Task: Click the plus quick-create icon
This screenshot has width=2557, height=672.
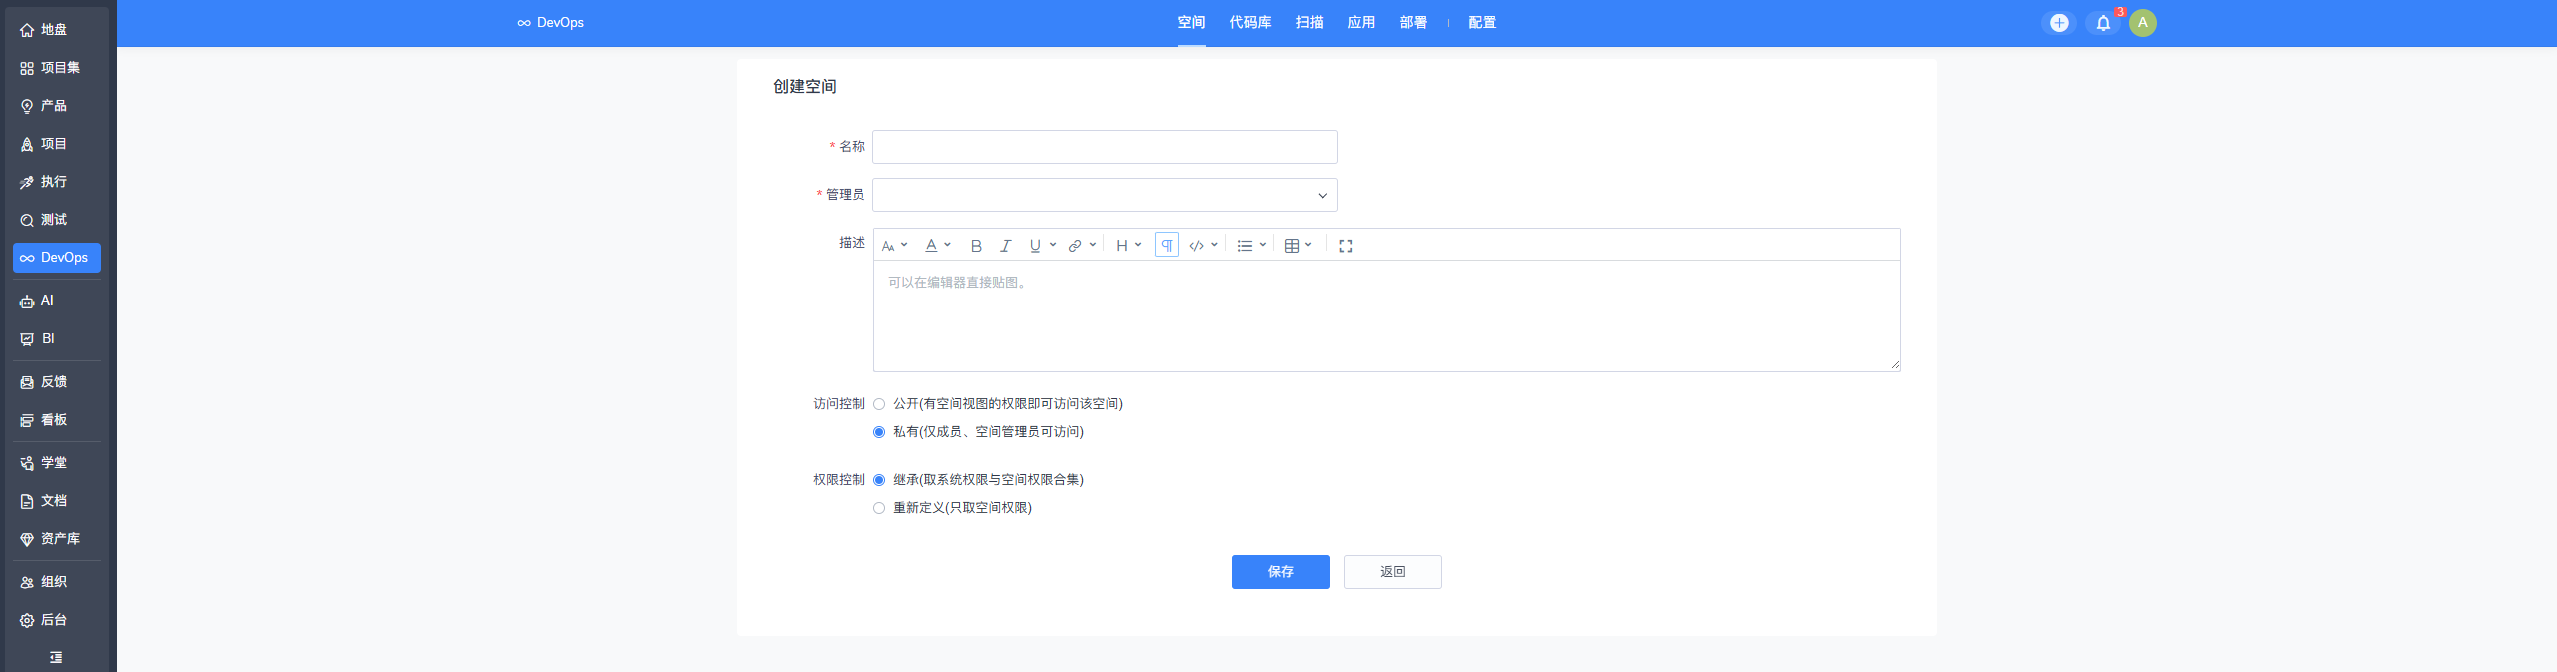Action: click(2058, 23)
